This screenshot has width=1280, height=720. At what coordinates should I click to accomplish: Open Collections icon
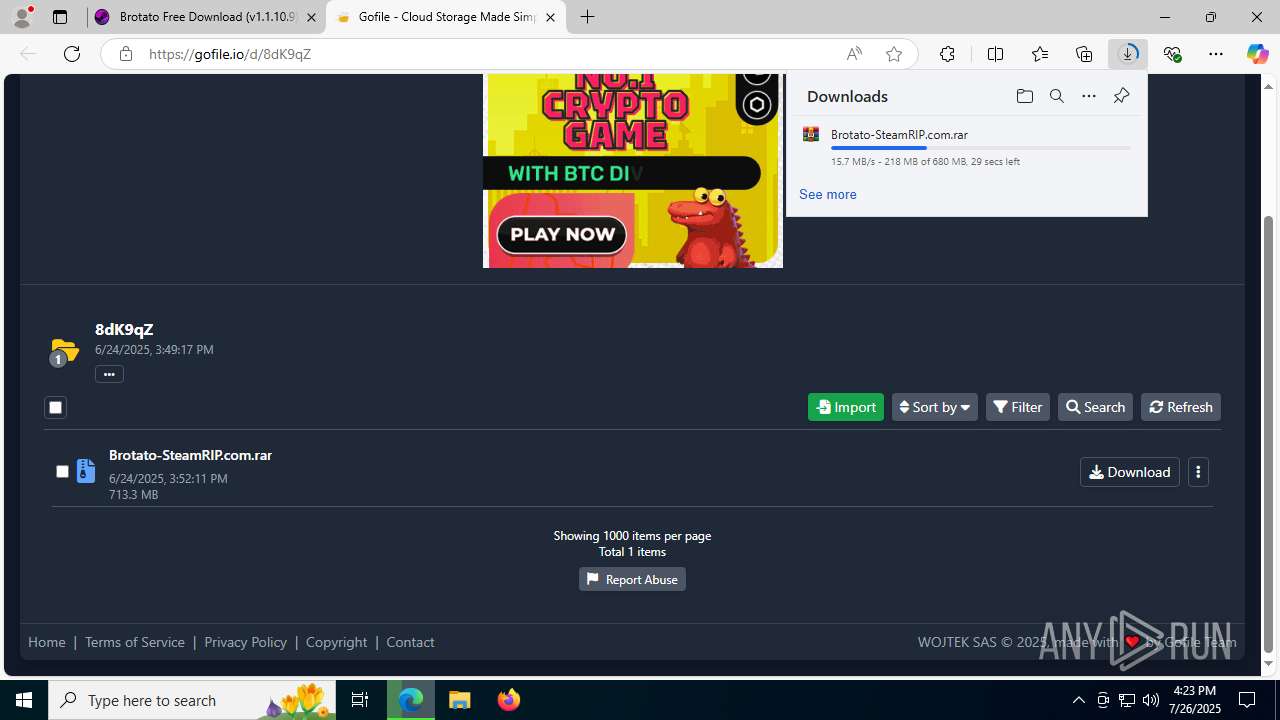[1084, 54]
